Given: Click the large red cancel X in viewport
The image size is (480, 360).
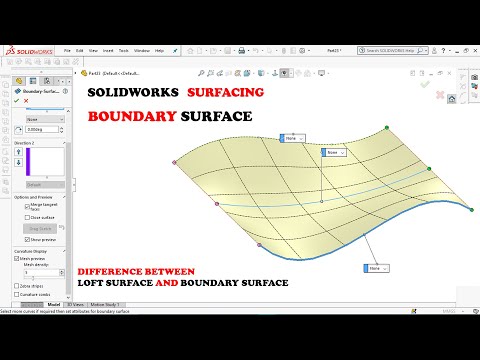Looking at the screenshot, I should click(440, 95).
